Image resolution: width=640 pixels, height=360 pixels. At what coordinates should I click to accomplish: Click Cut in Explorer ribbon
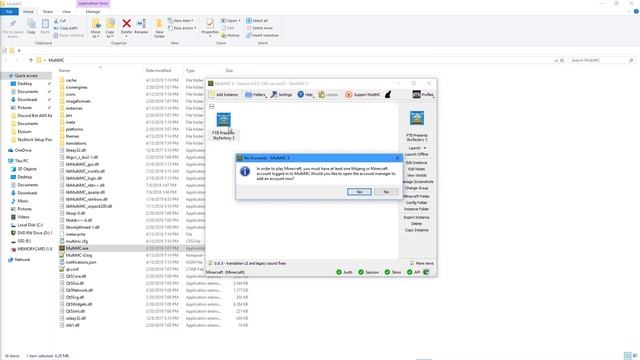[60, 20]
